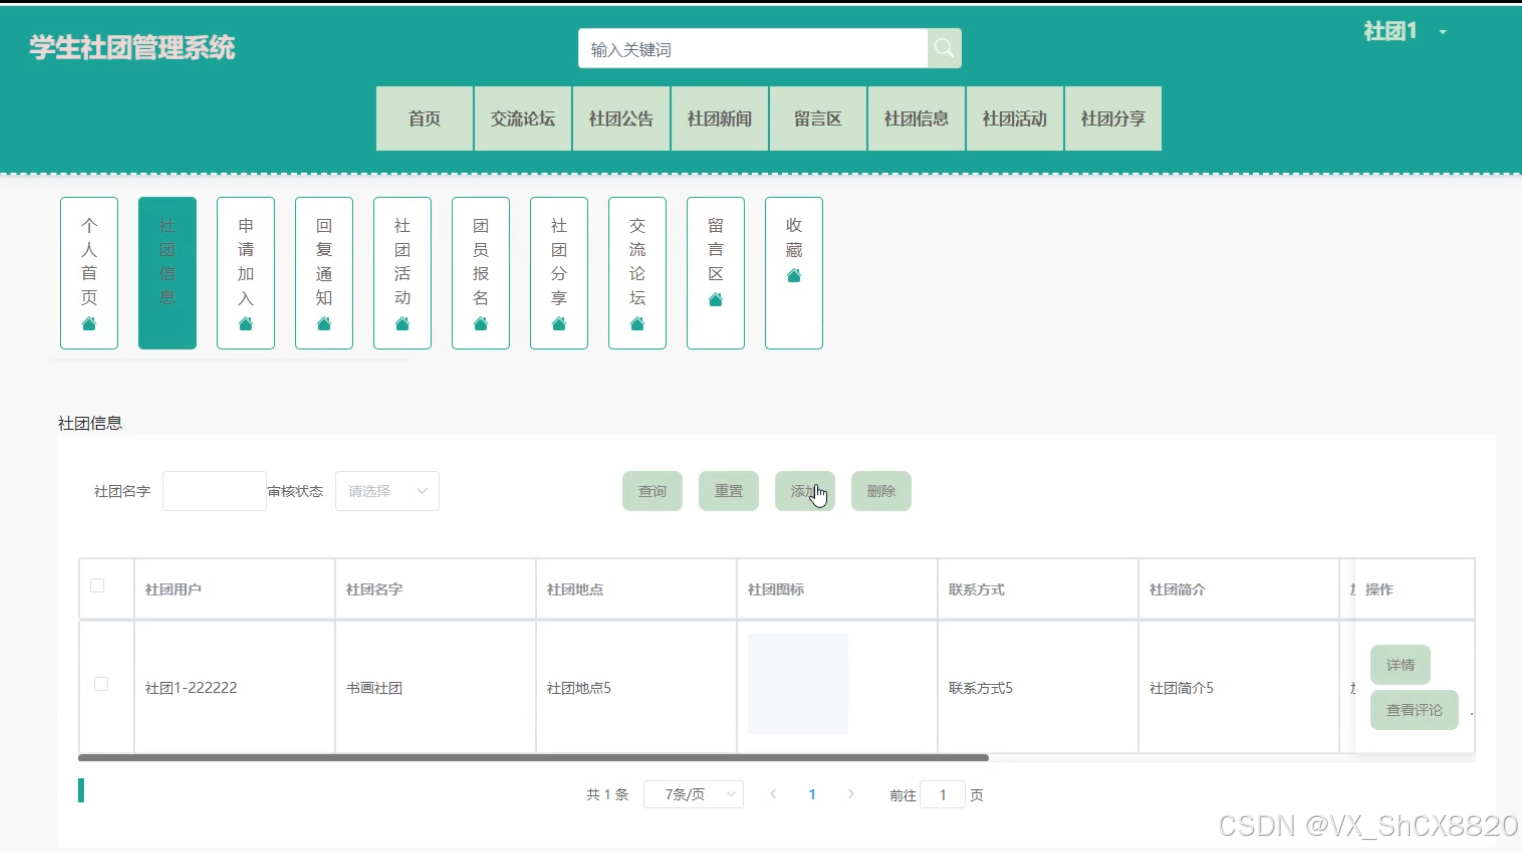Click the 学生社团管理系统 title
The height and width of the screenshot is (852, 1522).
tap(132, 47)
